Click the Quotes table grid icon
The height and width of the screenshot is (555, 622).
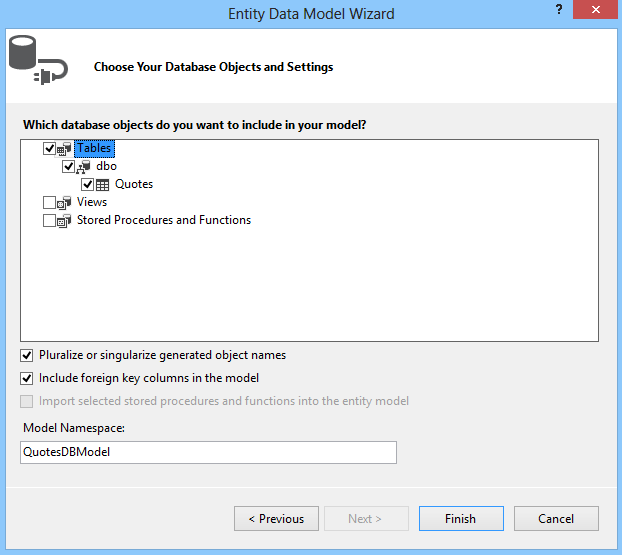102,185
